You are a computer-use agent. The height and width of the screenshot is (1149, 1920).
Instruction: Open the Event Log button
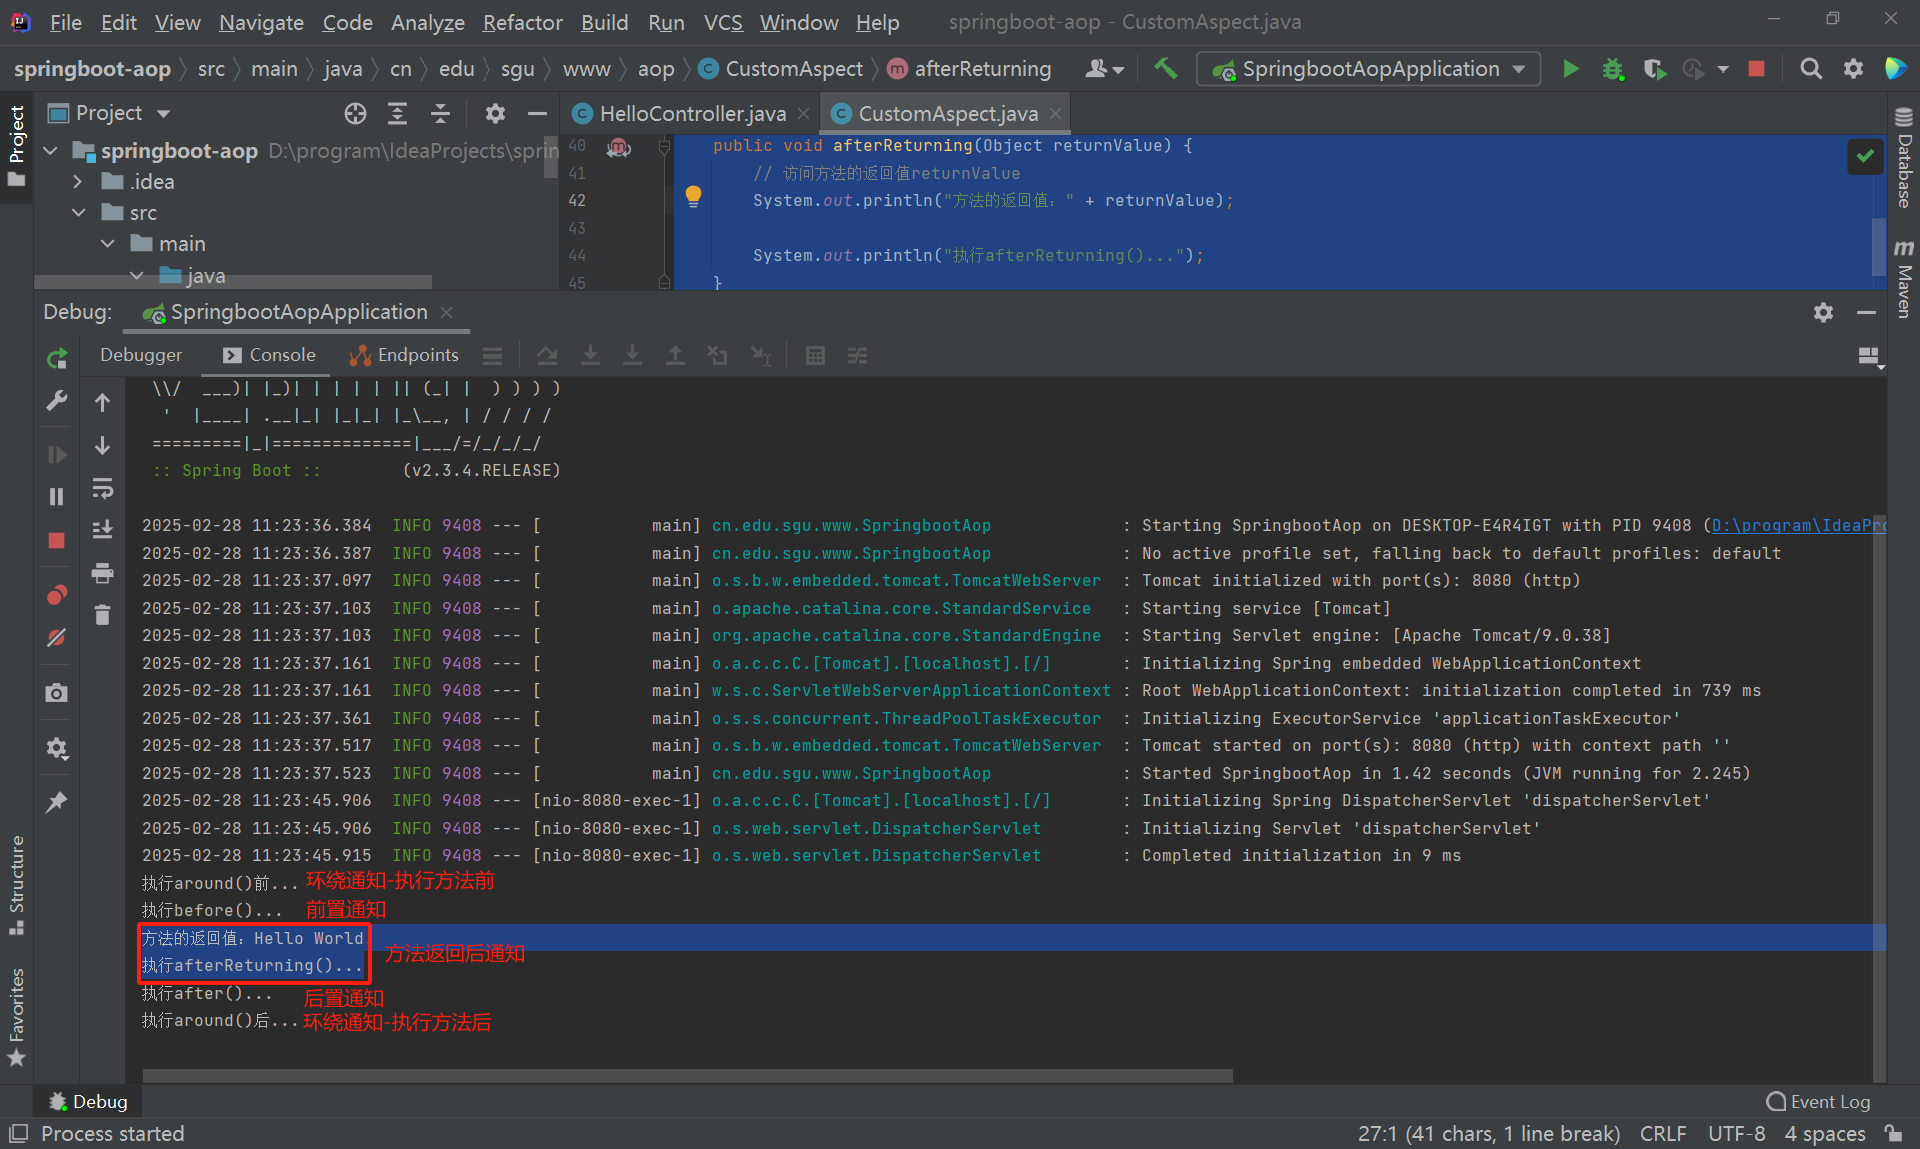click(1819, 1101)
